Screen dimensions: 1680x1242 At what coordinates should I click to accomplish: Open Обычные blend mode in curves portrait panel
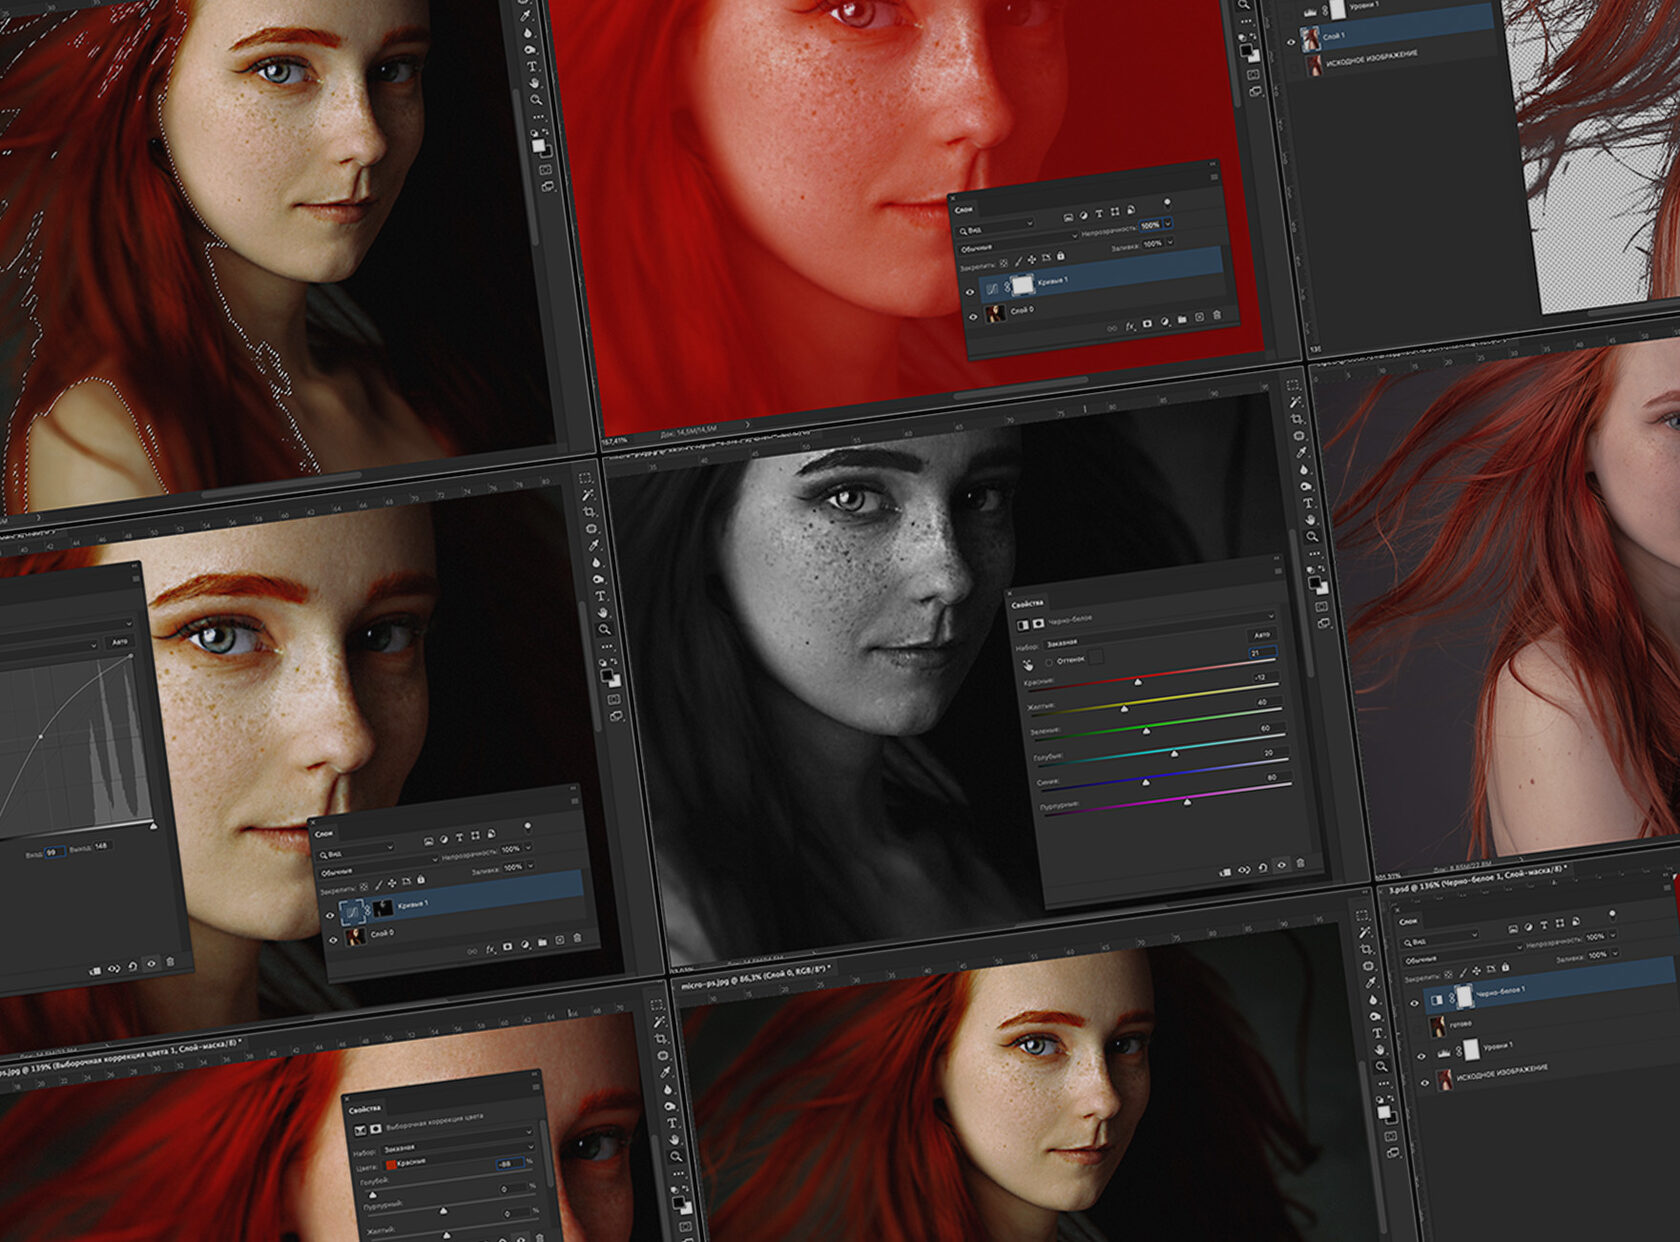(x=378, y=867)
